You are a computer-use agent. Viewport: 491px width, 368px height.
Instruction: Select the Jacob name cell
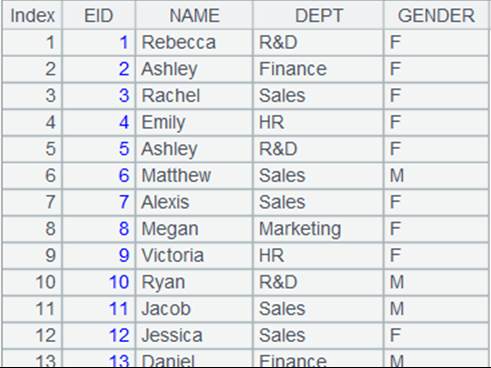194,309
